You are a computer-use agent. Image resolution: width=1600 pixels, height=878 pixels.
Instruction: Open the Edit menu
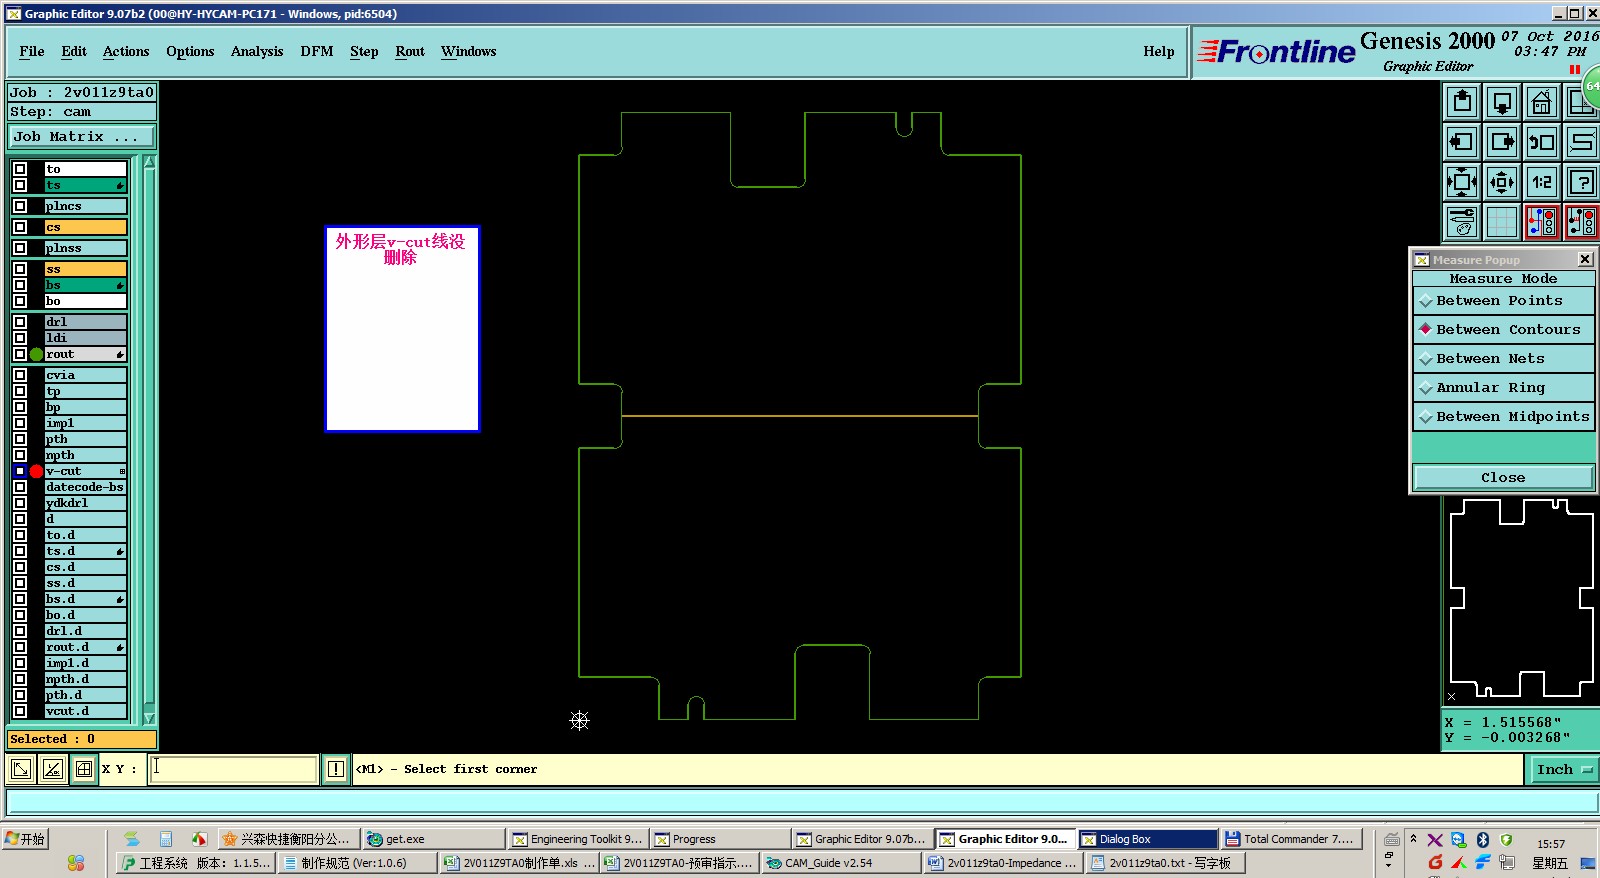(74, 51)
